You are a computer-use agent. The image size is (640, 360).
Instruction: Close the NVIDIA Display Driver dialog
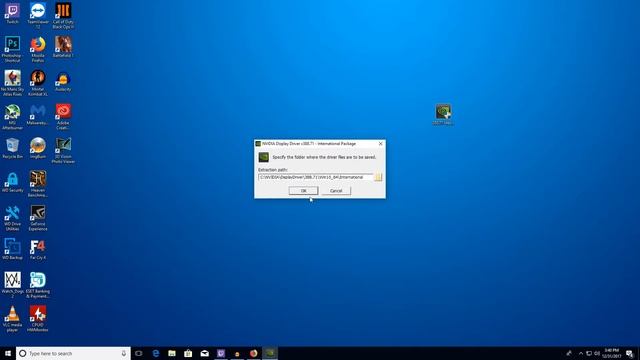point(380,144)
